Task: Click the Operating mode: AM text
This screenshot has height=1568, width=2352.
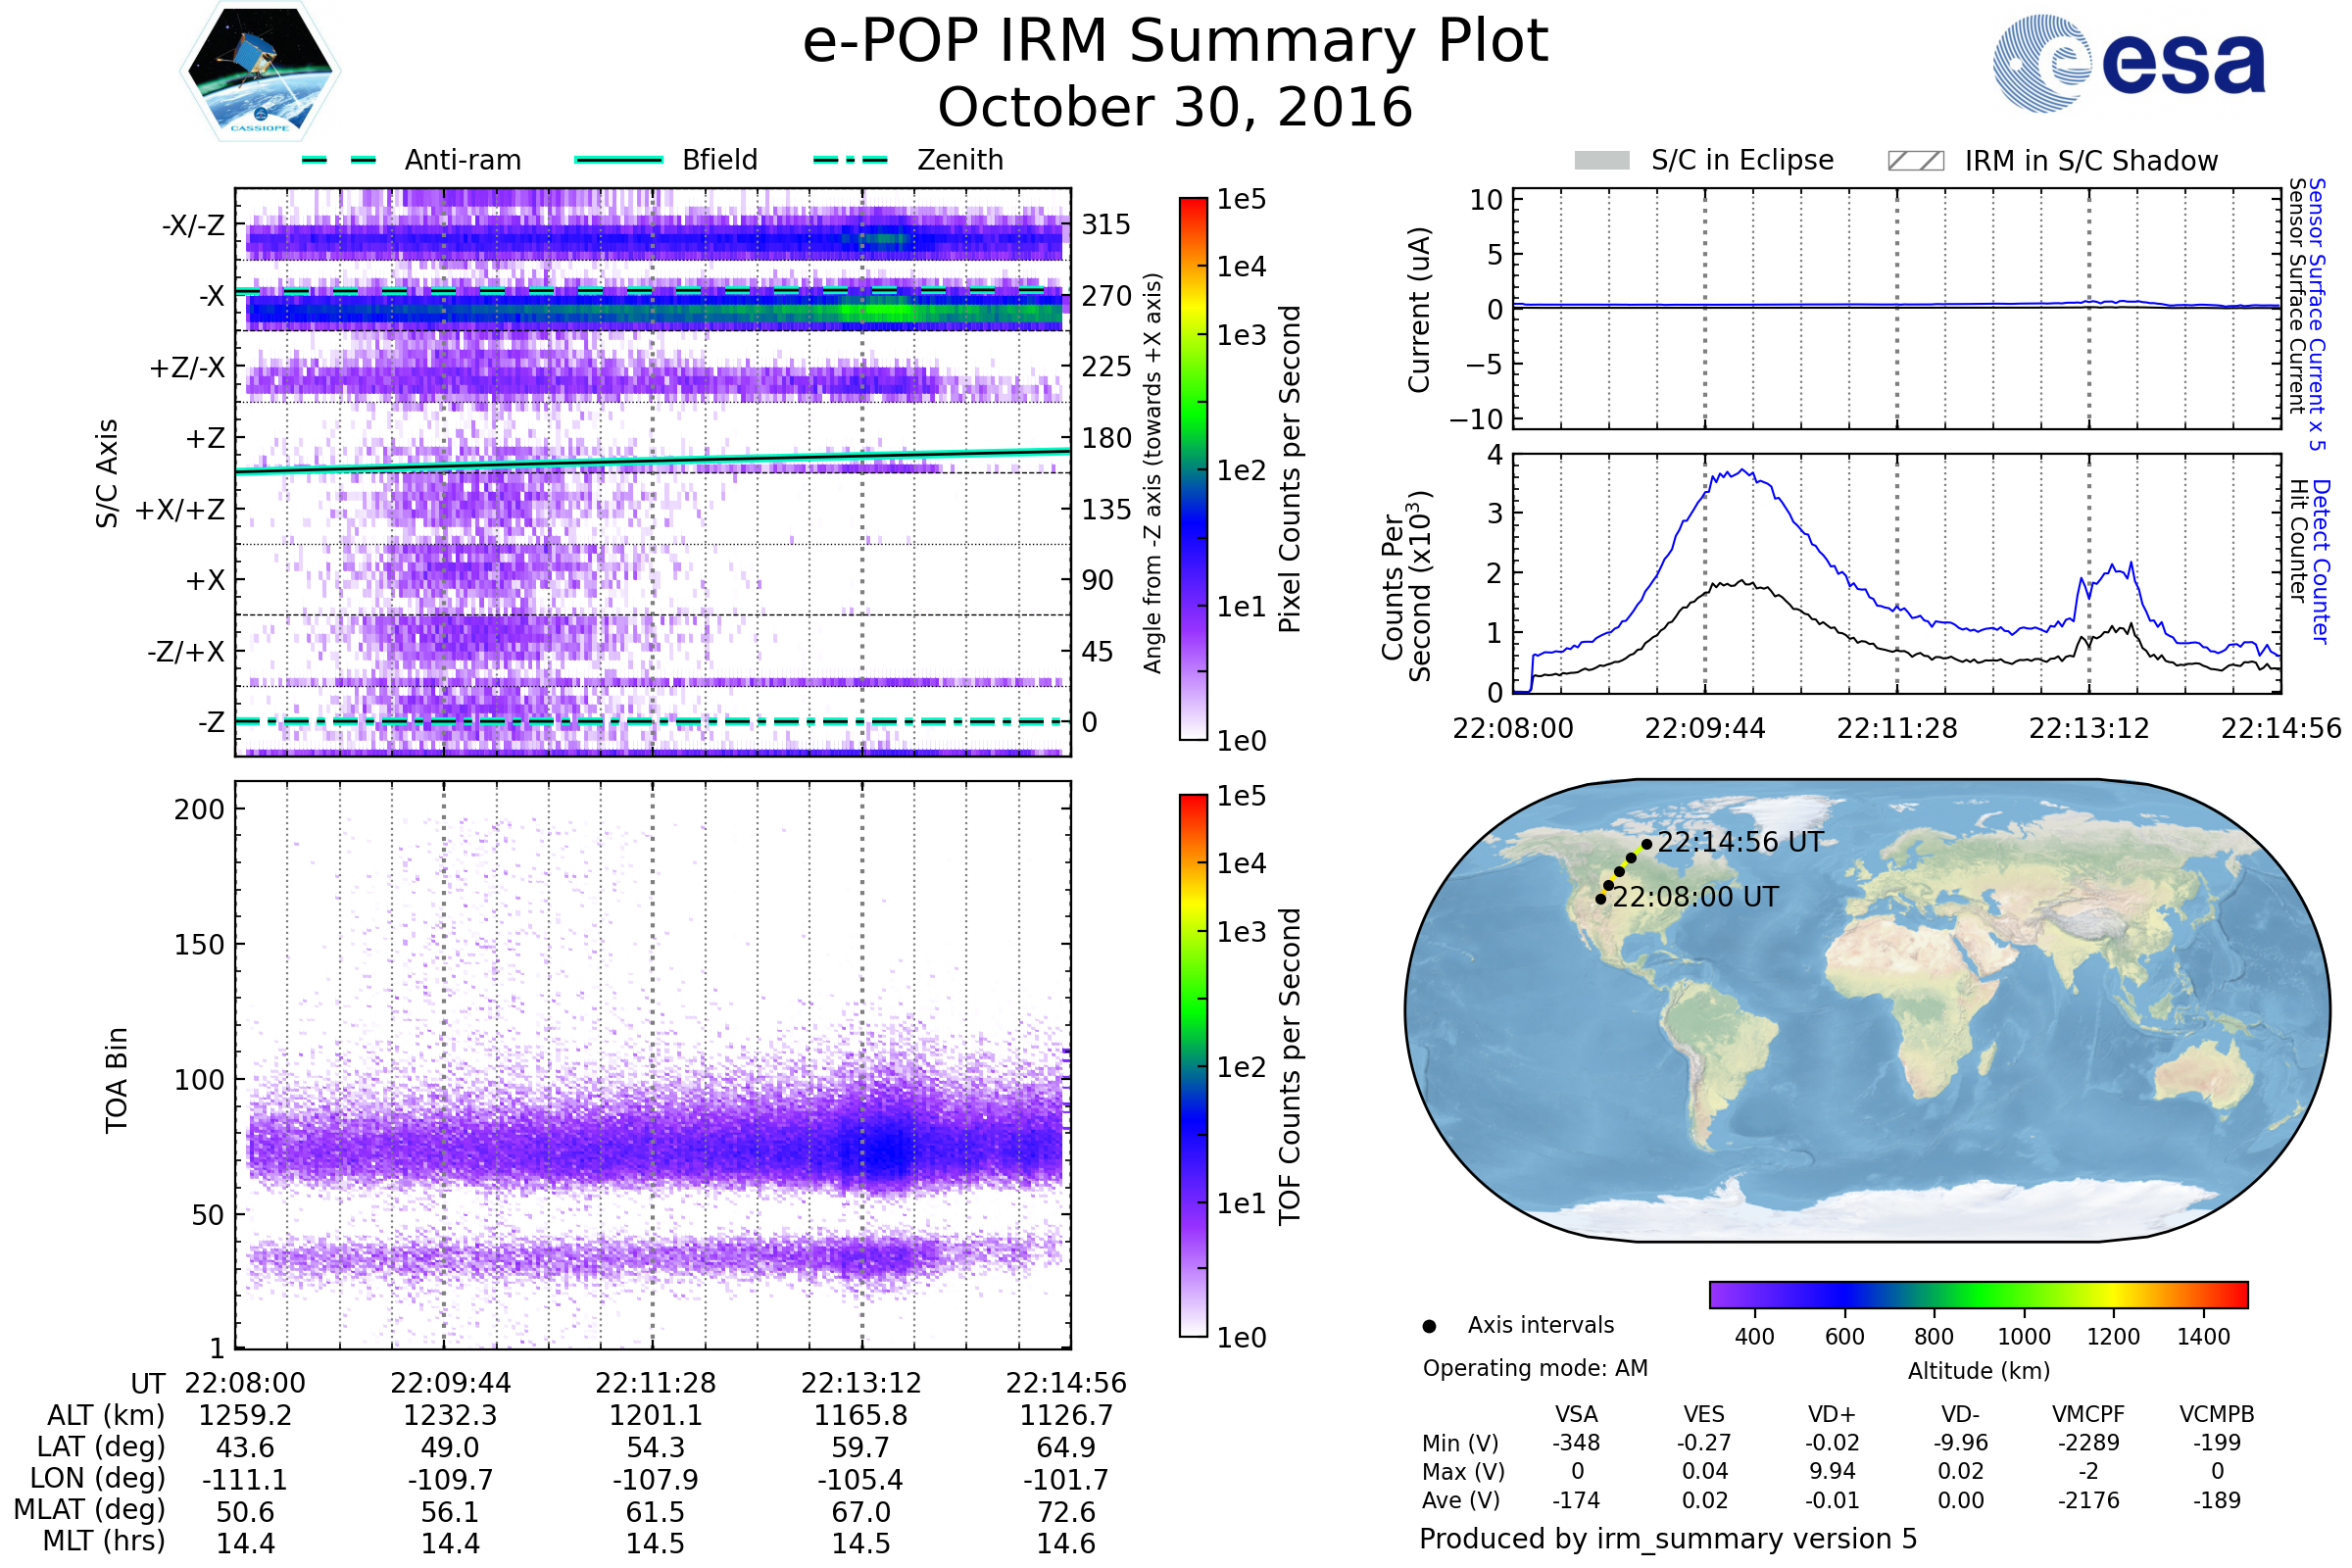Action: coord(1535,1368)
